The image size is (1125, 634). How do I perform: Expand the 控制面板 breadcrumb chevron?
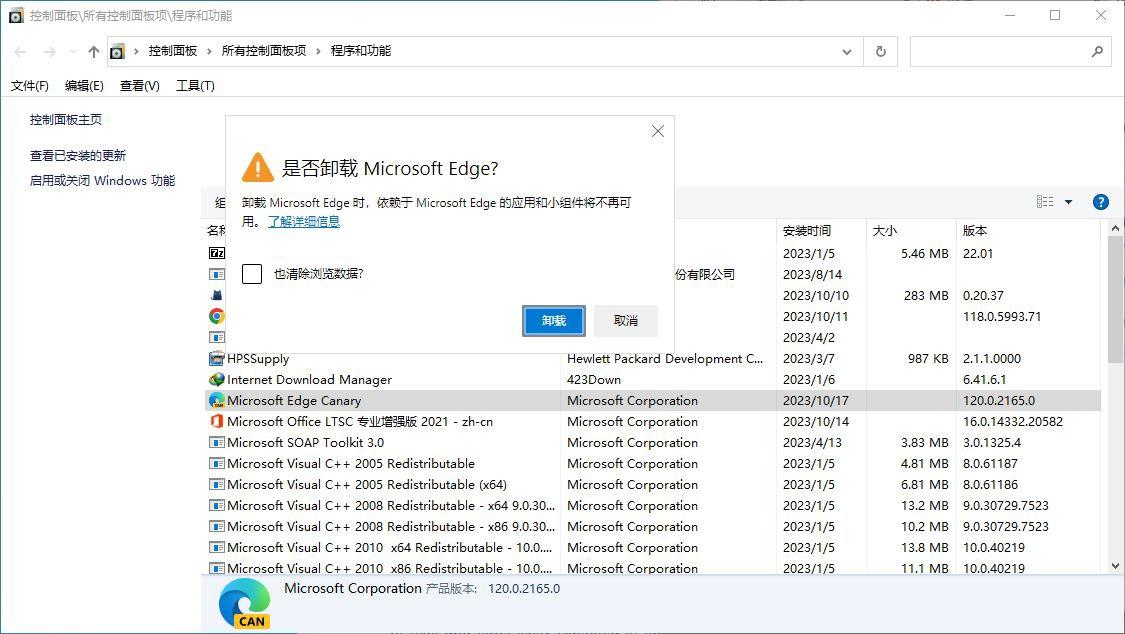(x=209, y=52)
